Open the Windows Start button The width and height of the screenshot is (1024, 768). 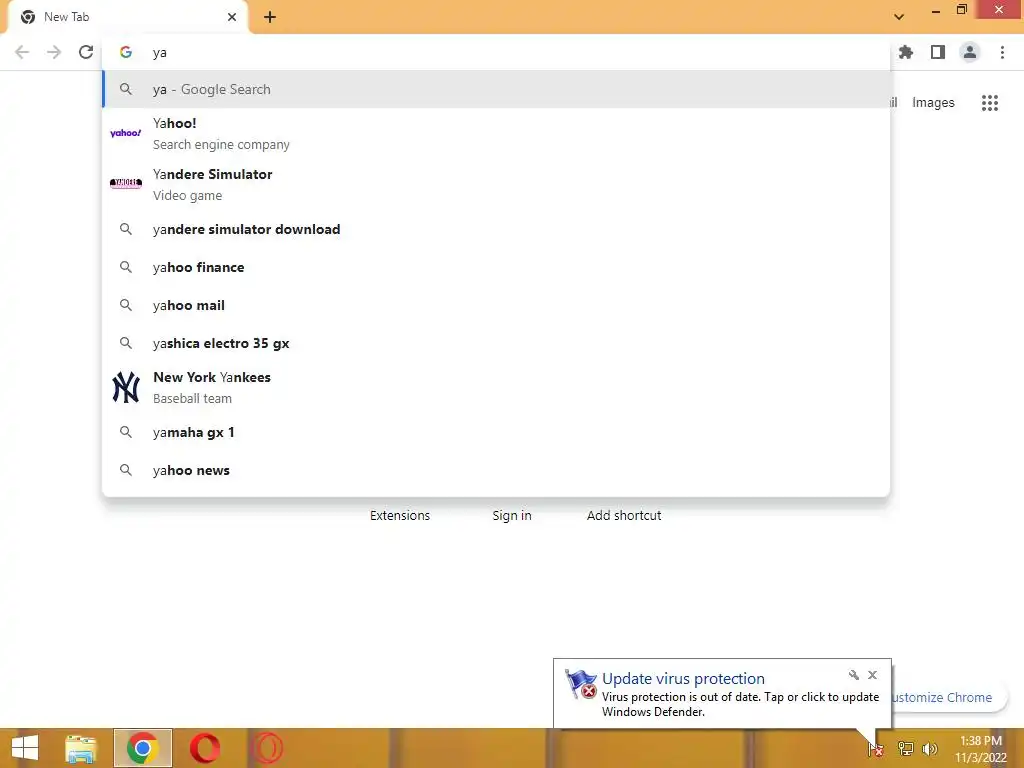tap(25, 748)
